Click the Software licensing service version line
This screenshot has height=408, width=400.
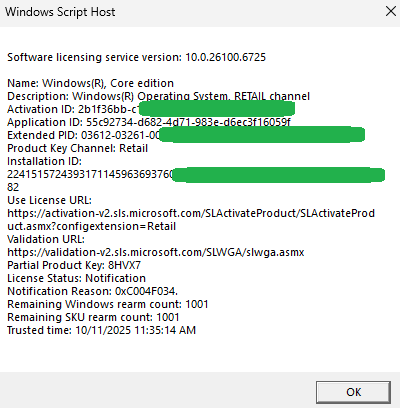(x=137, y=57)
